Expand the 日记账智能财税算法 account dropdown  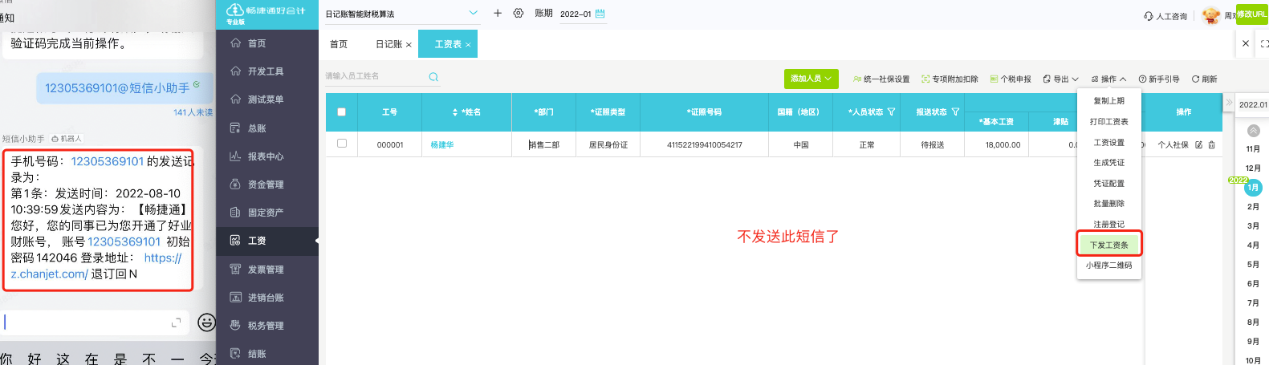474,13
